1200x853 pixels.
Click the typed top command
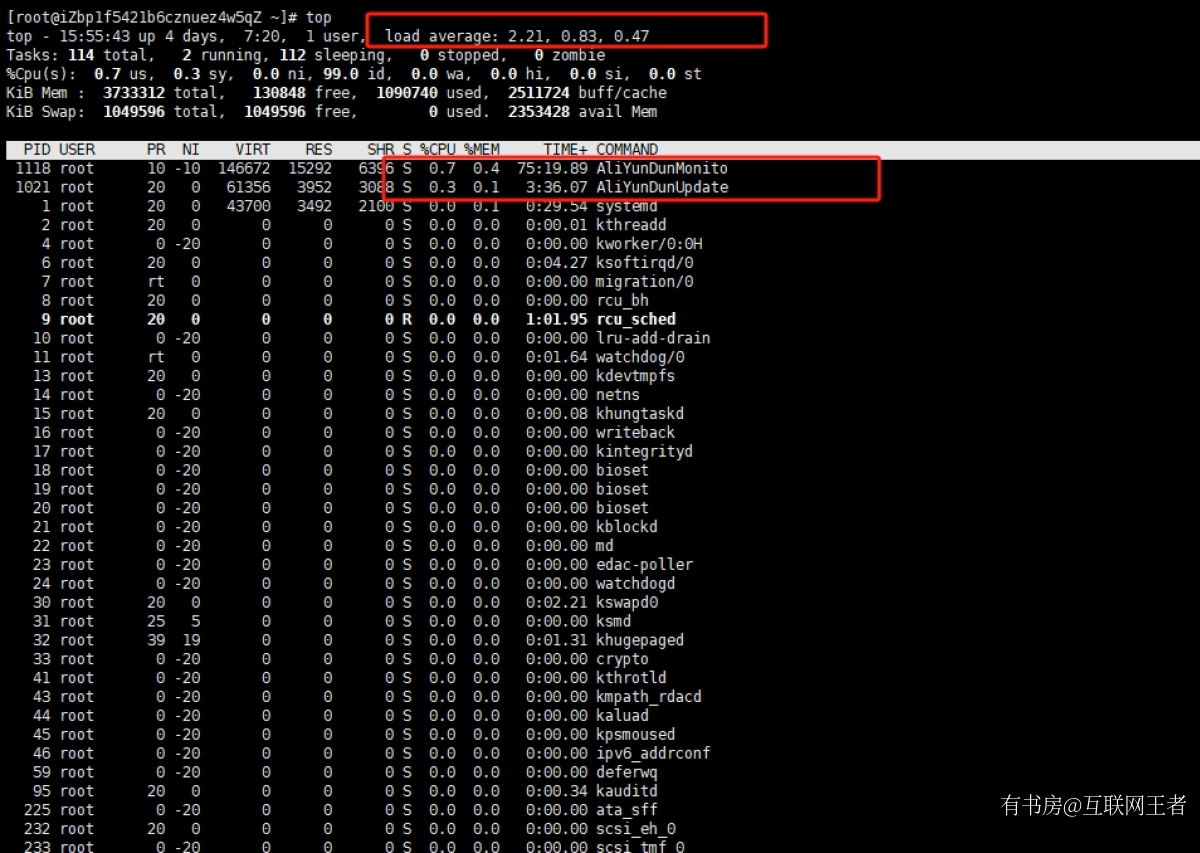click(x=319, y=17)
